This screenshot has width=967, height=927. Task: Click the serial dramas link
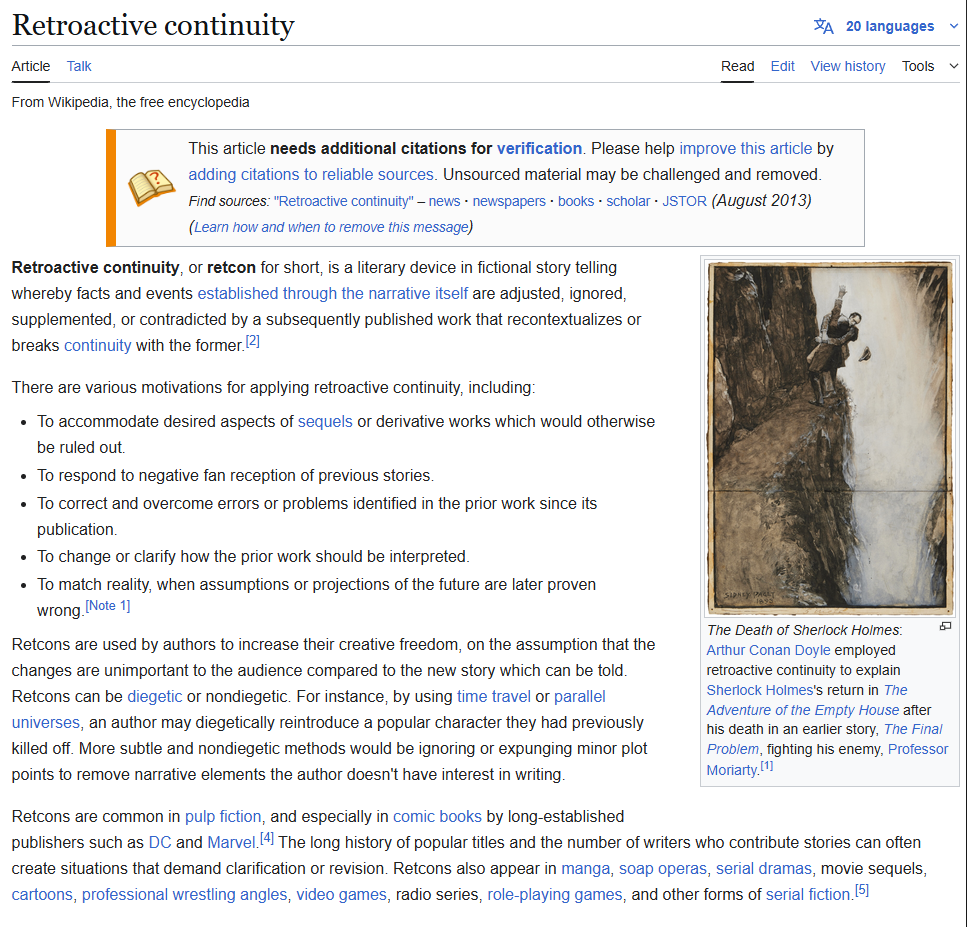(x=763, y=868)
